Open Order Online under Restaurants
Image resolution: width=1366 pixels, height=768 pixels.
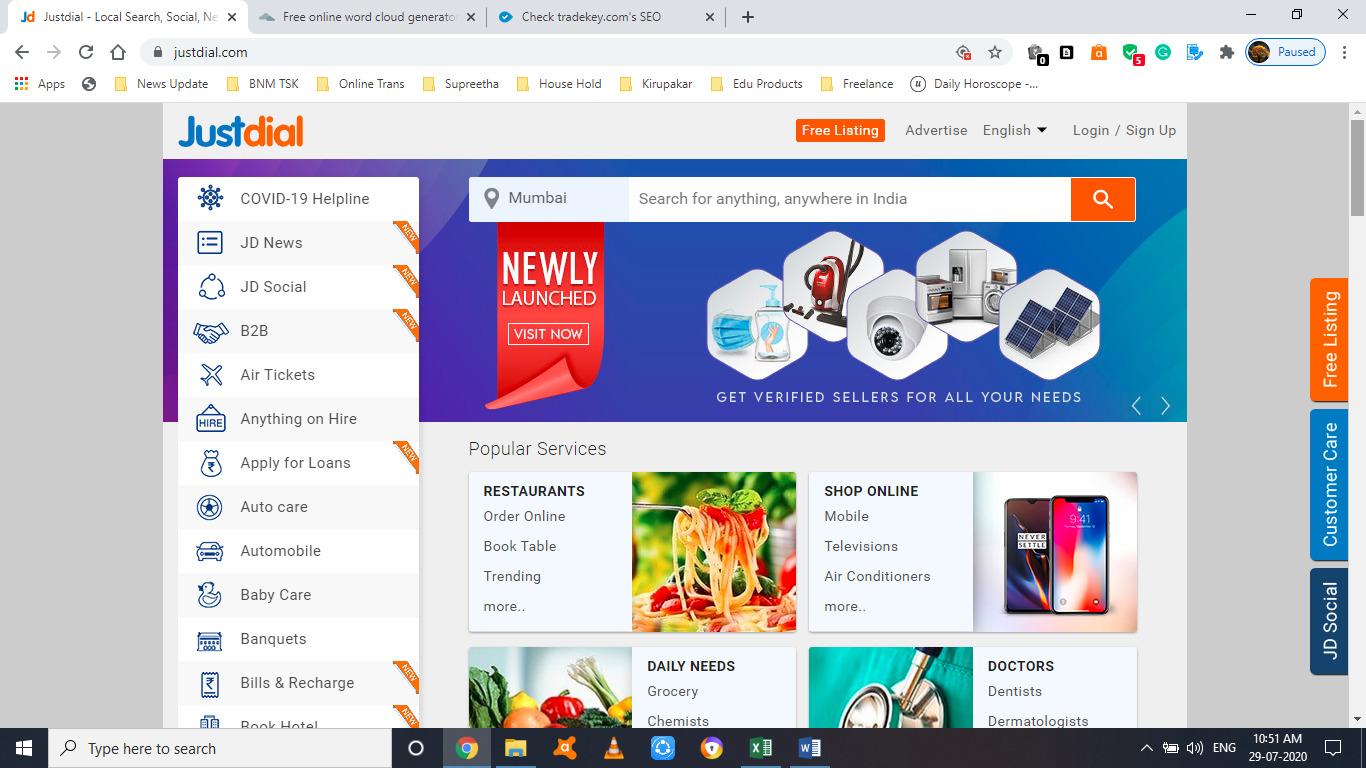(524, 516)
